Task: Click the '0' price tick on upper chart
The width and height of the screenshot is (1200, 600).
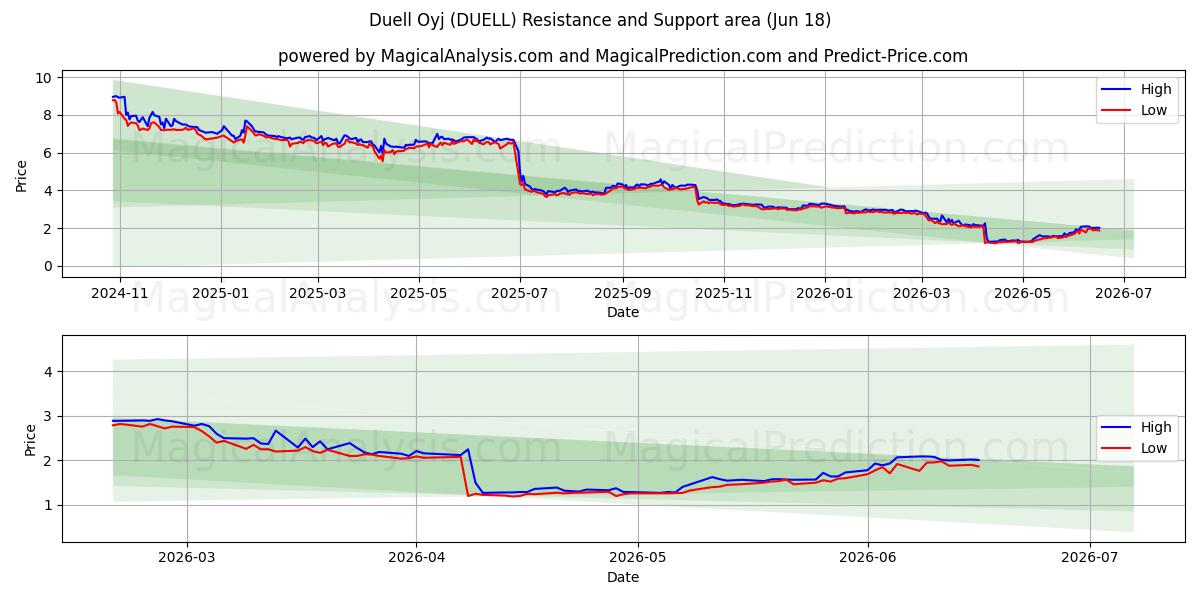Action: pyautogui.click(x=50, y=266)
